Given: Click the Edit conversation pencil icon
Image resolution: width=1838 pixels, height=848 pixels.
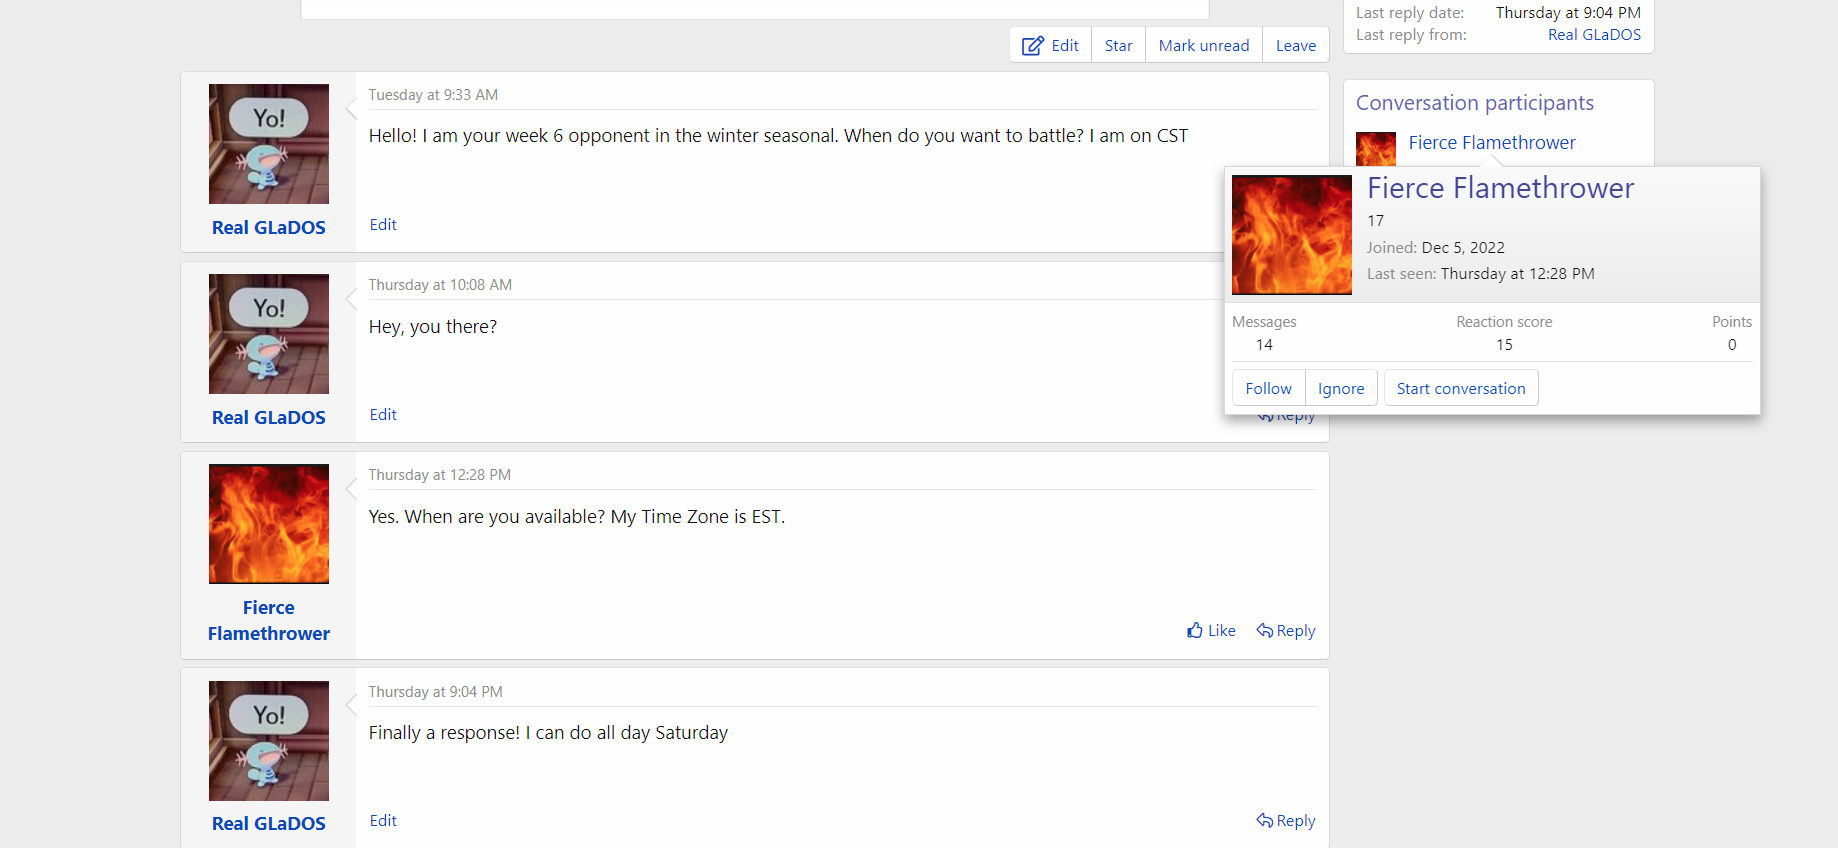Looking at the screenshot, I should [x=1033, y=46].
